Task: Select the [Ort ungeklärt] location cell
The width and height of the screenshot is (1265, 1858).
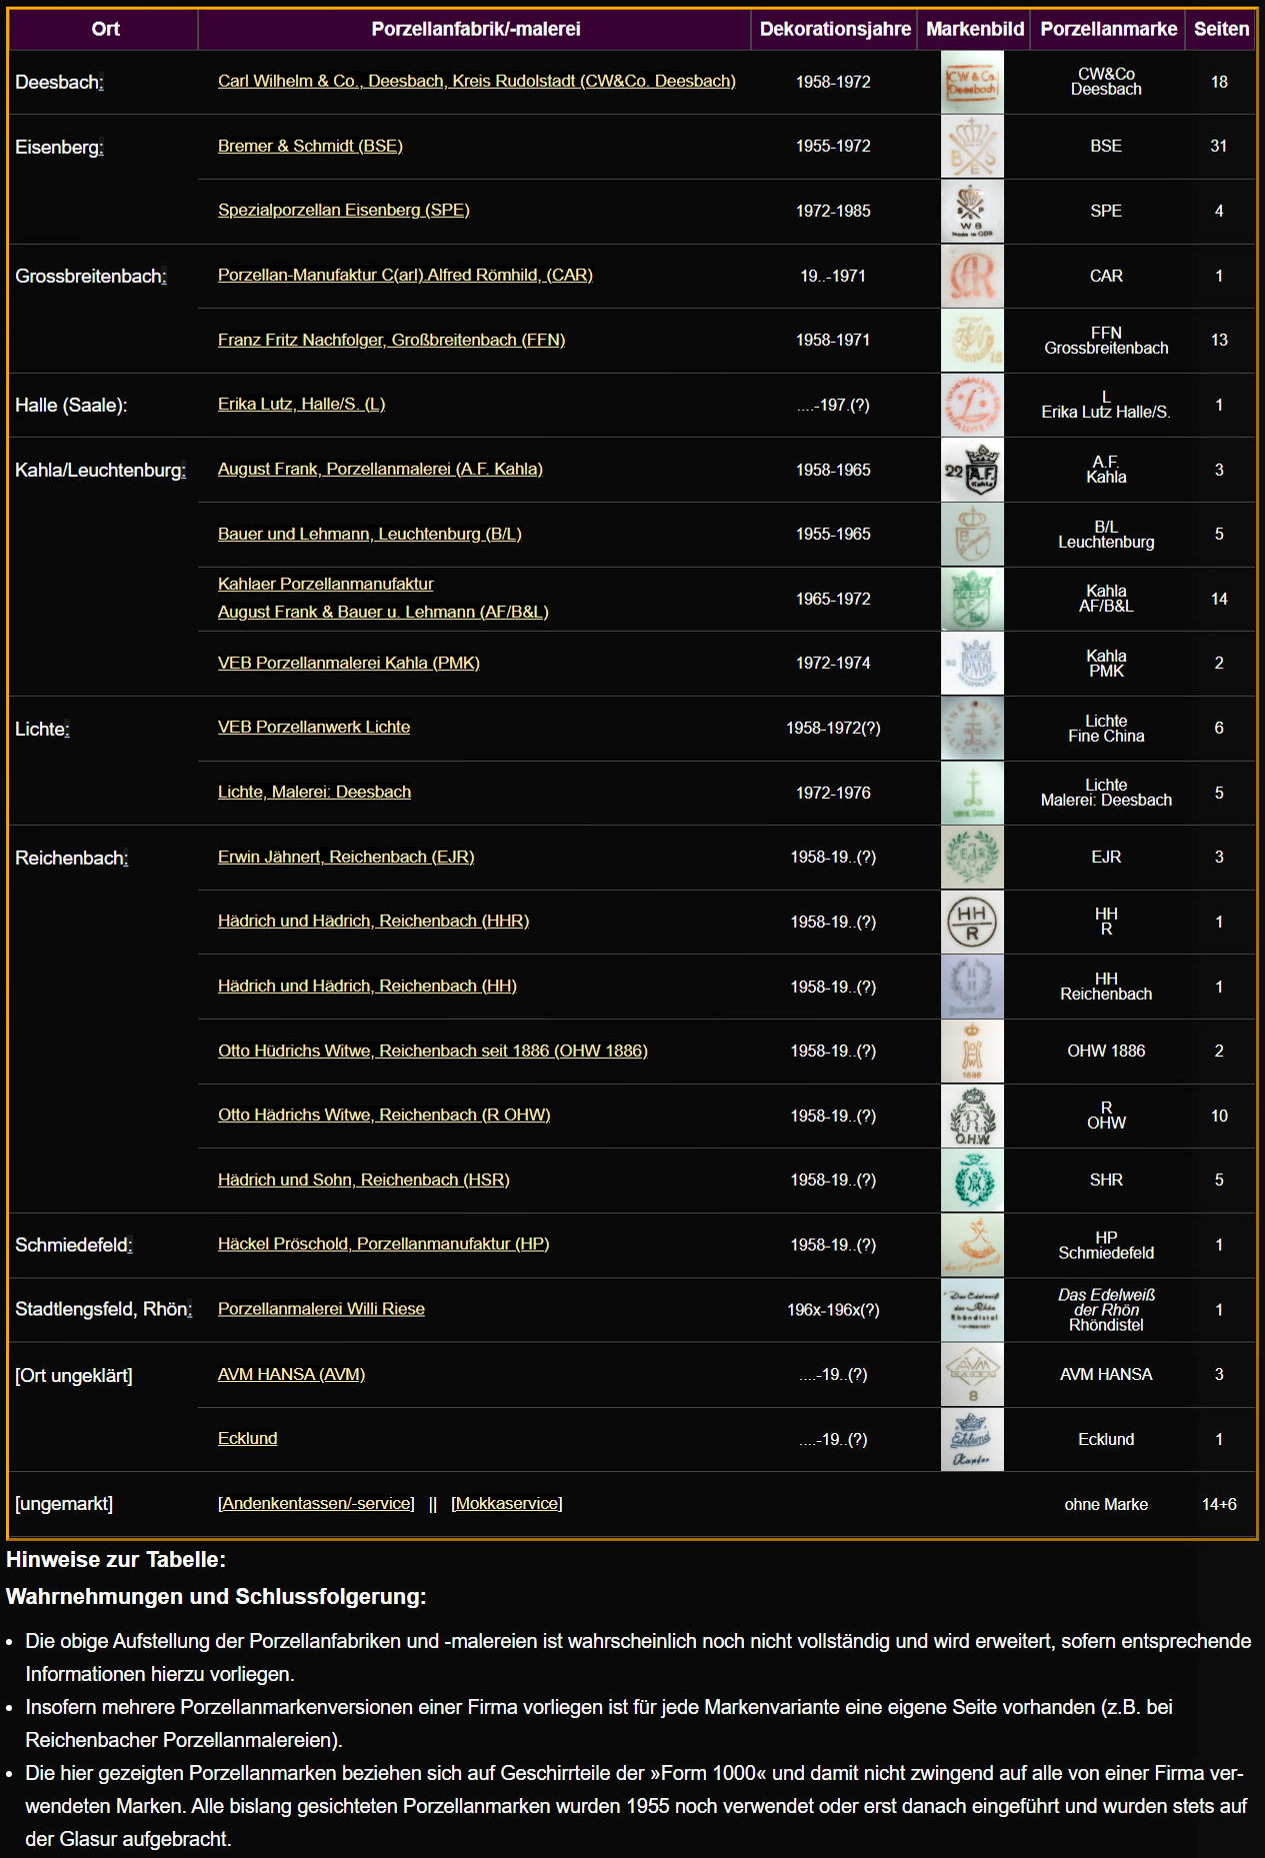Action: coord(104,1407)
